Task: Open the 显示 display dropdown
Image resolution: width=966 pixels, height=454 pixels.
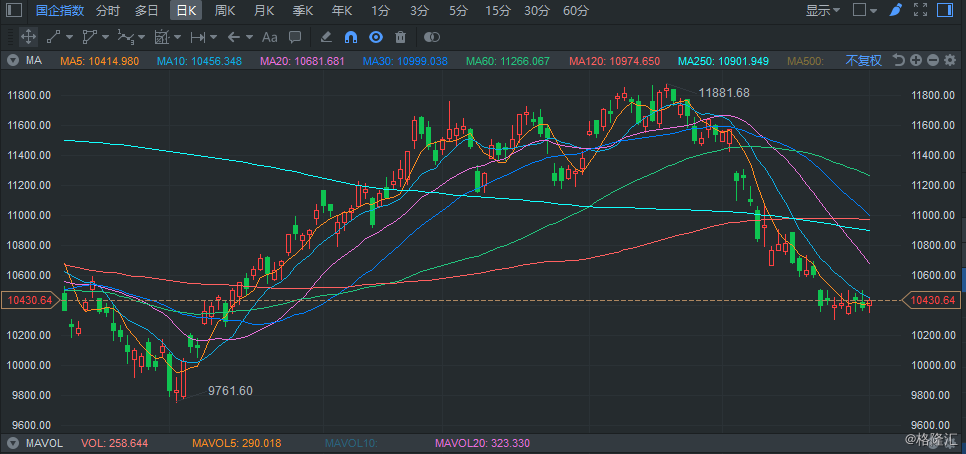Action: tap(823, 10)
